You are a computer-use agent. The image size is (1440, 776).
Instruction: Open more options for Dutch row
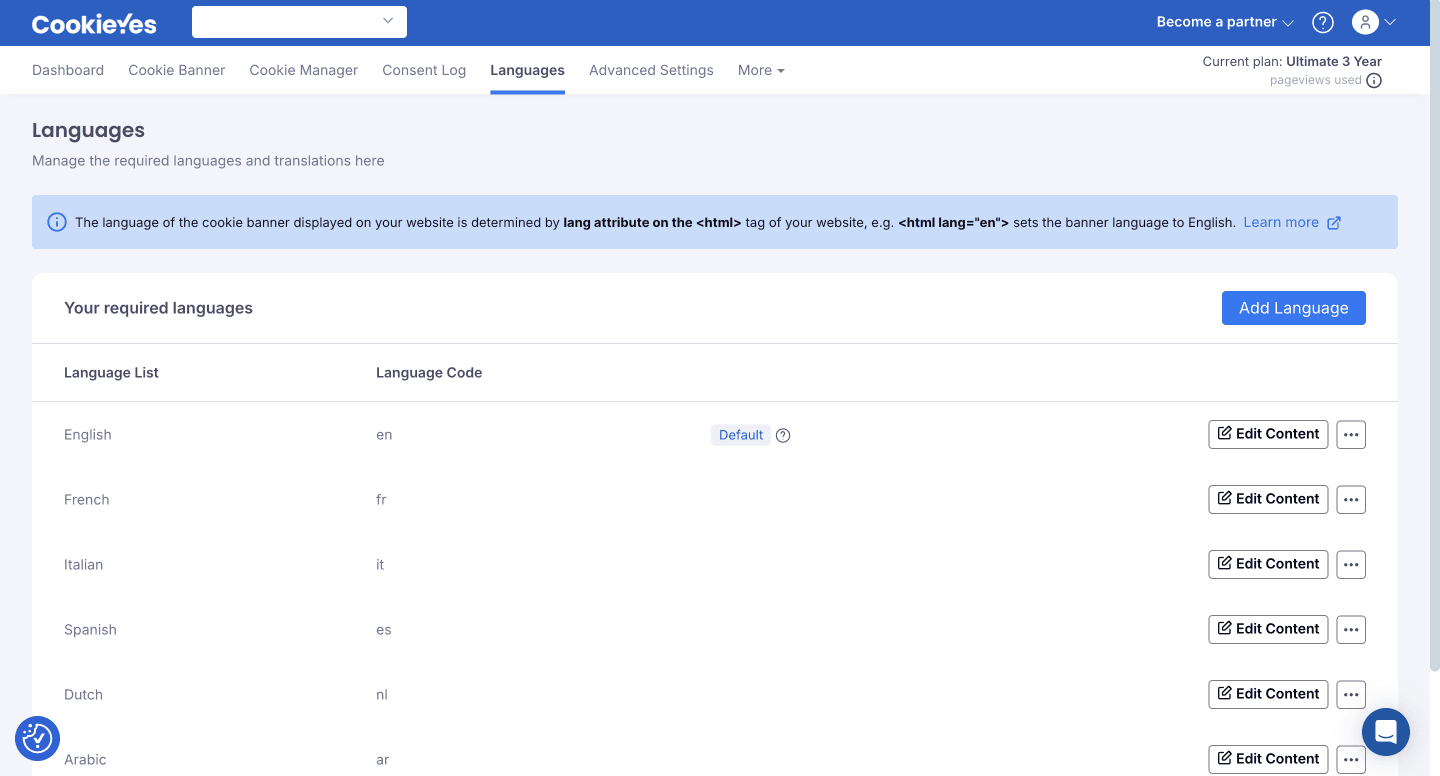tap(1351, 694)
